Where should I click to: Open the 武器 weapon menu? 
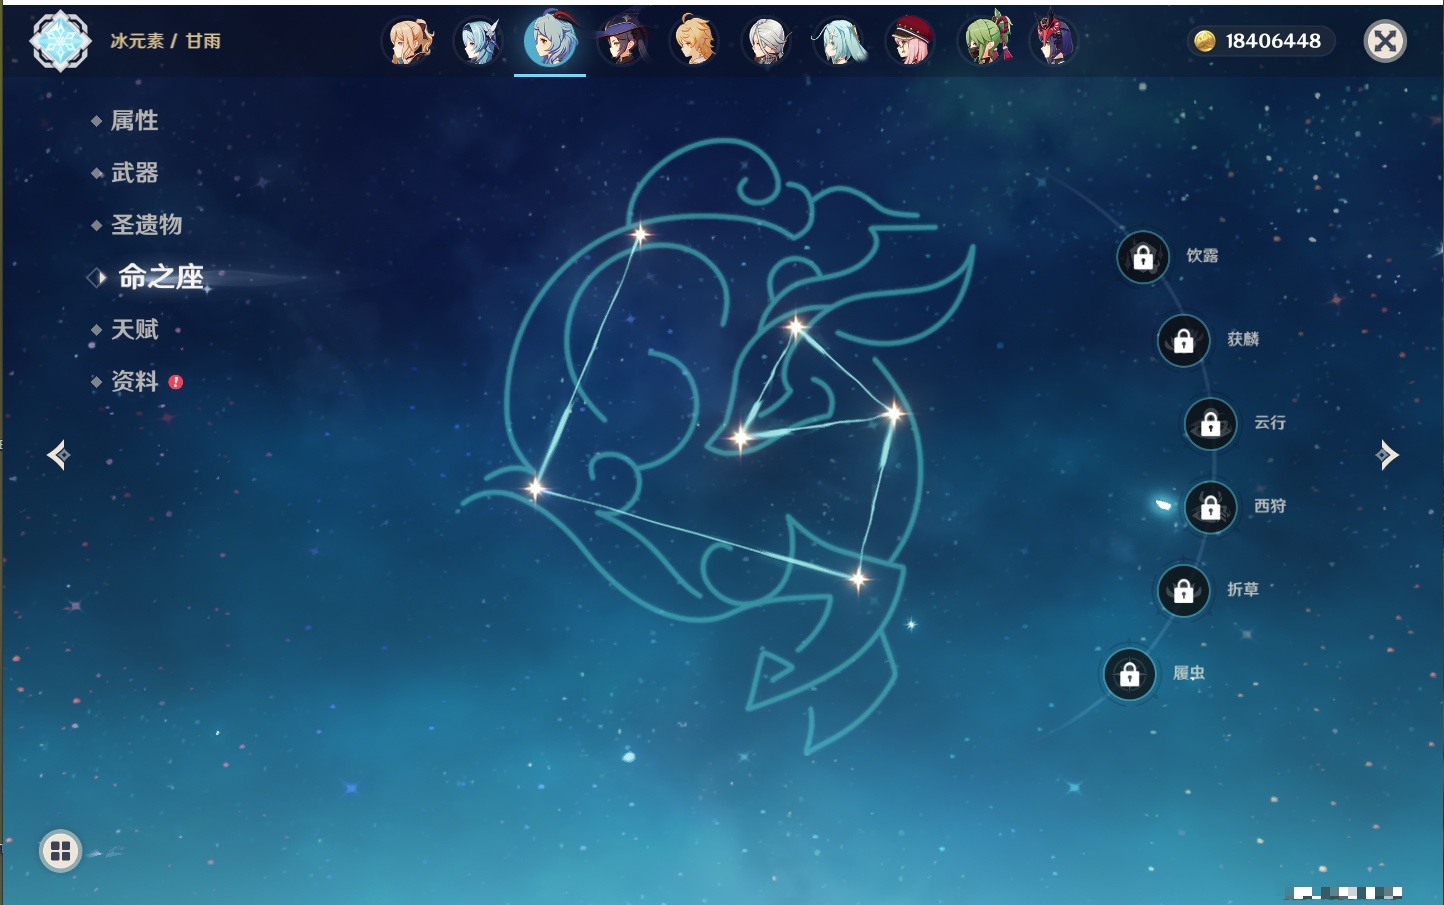click(134, 173)
